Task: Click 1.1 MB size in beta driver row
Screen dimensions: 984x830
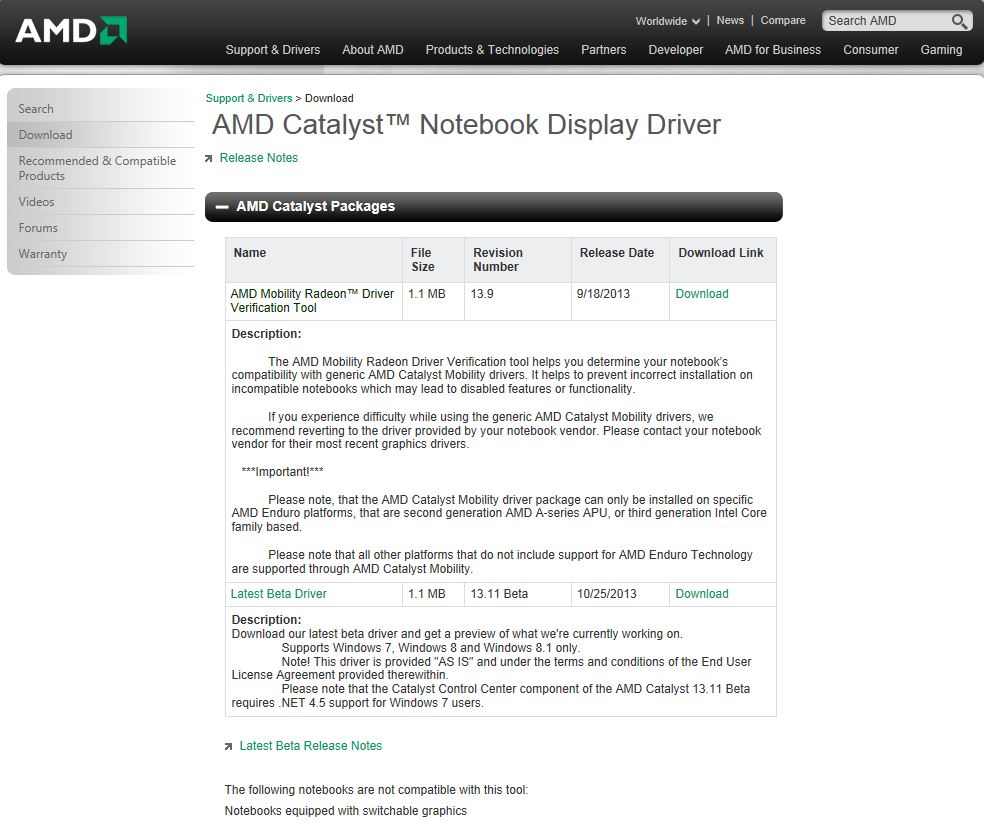Action: point(427,594)
